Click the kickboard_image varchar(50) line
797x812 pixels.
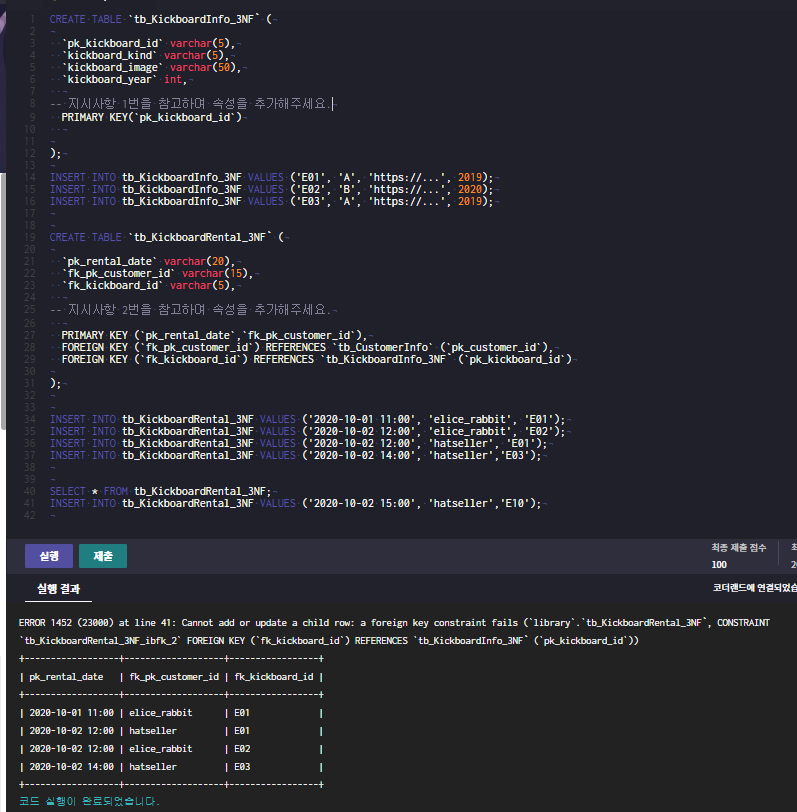pyautogui.click(x=151, y=67)
